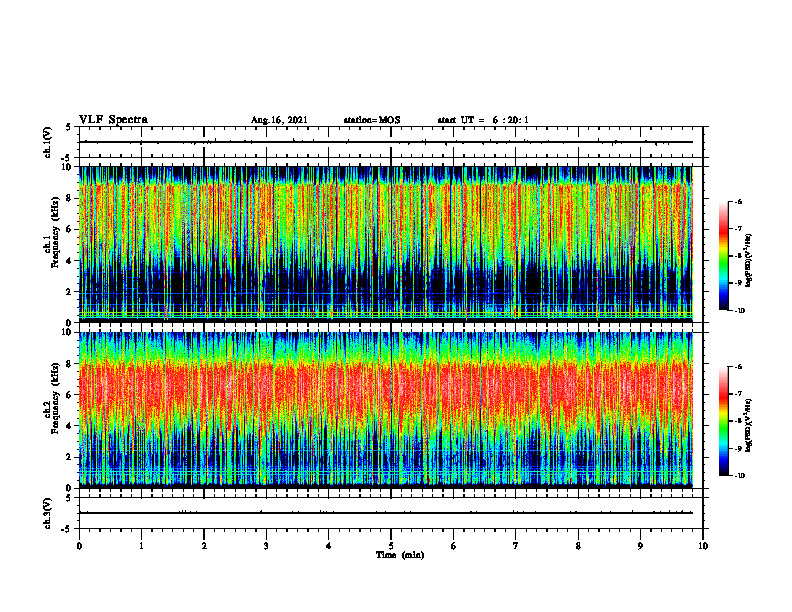Click time axis tick label "0"
792x612 pixels.
coord(79,546)
